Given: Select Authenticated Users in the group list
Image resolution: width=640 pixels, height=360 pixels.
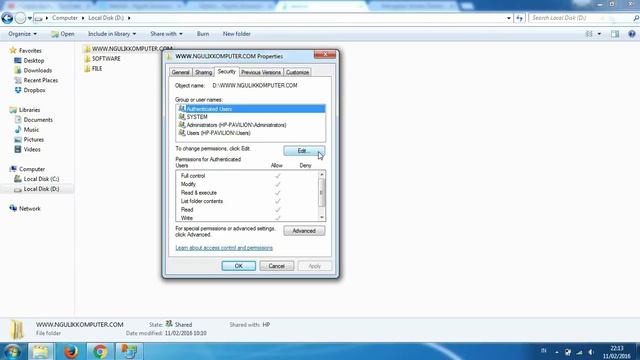Looking at the screenshot, I should coord(251,109).
